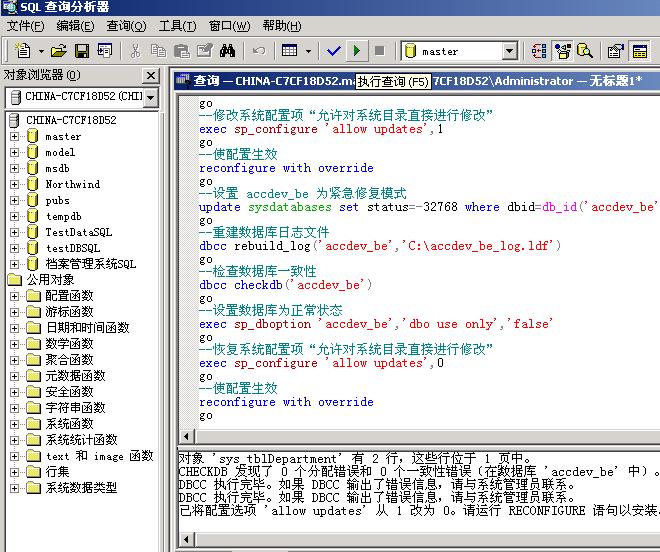
Task: Open the 编辑(E) menu
Action: (75, 26)
